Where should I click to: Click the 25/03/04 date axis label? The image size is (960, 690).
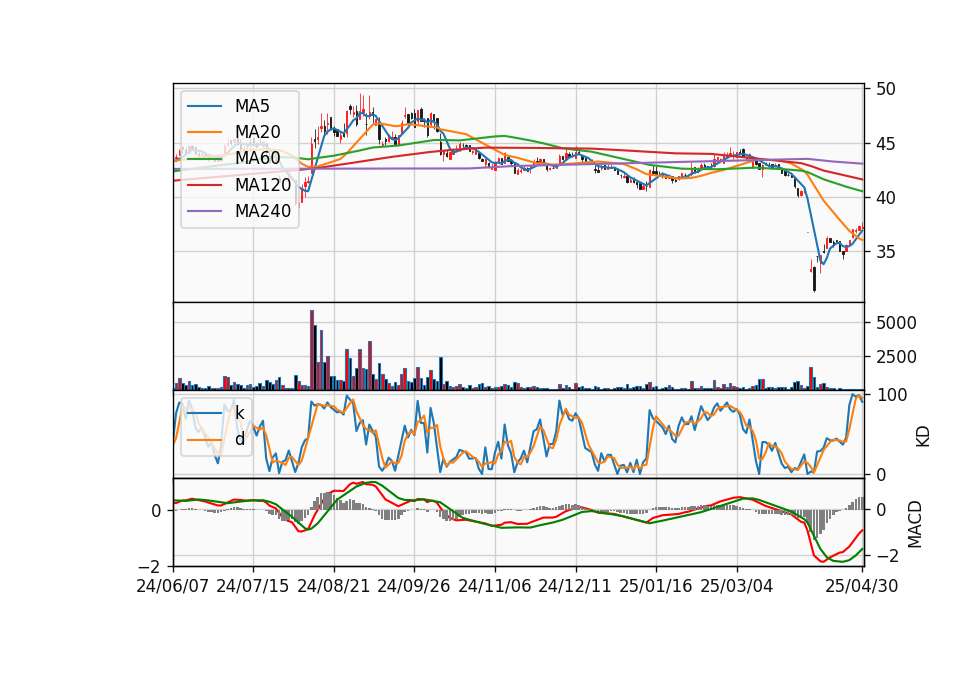(x=737, y=586)
